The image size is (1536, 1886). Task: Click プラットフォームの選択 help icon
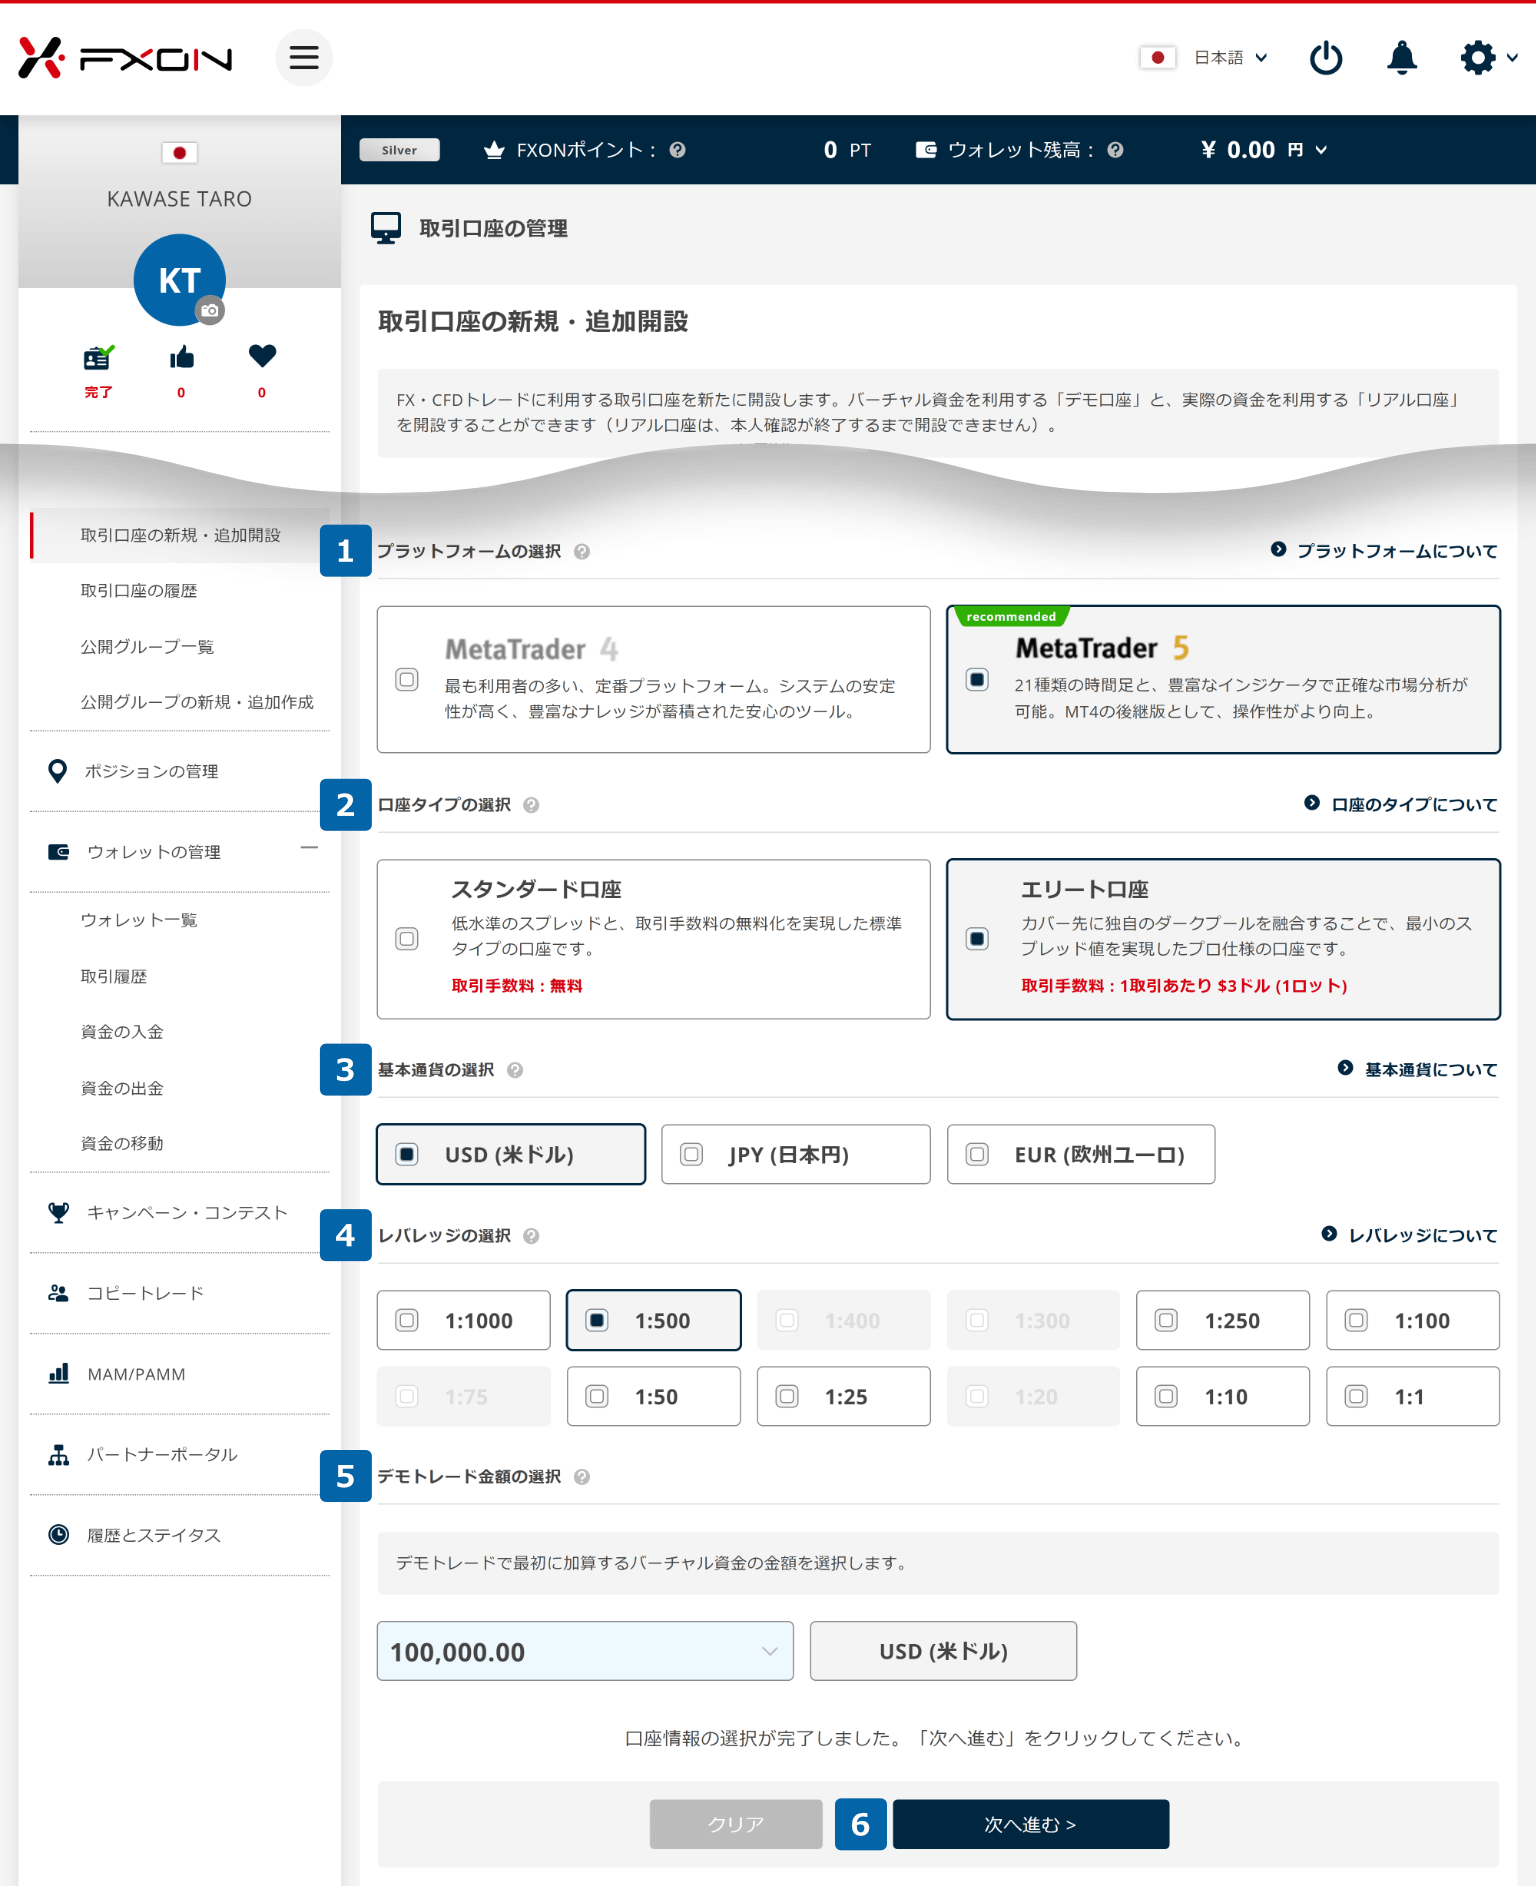(x=582, y=552)
